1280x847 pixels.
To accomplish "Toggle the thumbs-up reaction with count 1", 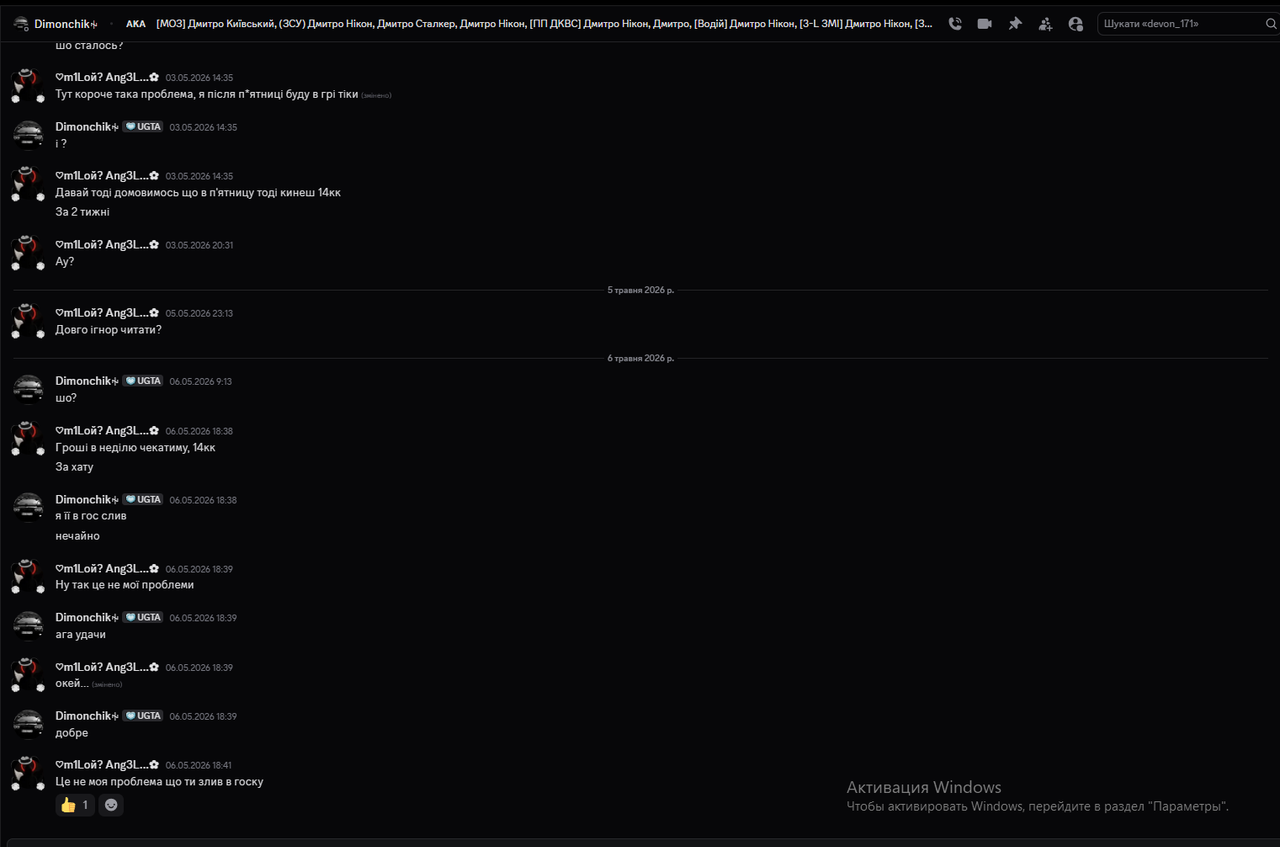I will [75, 805].
